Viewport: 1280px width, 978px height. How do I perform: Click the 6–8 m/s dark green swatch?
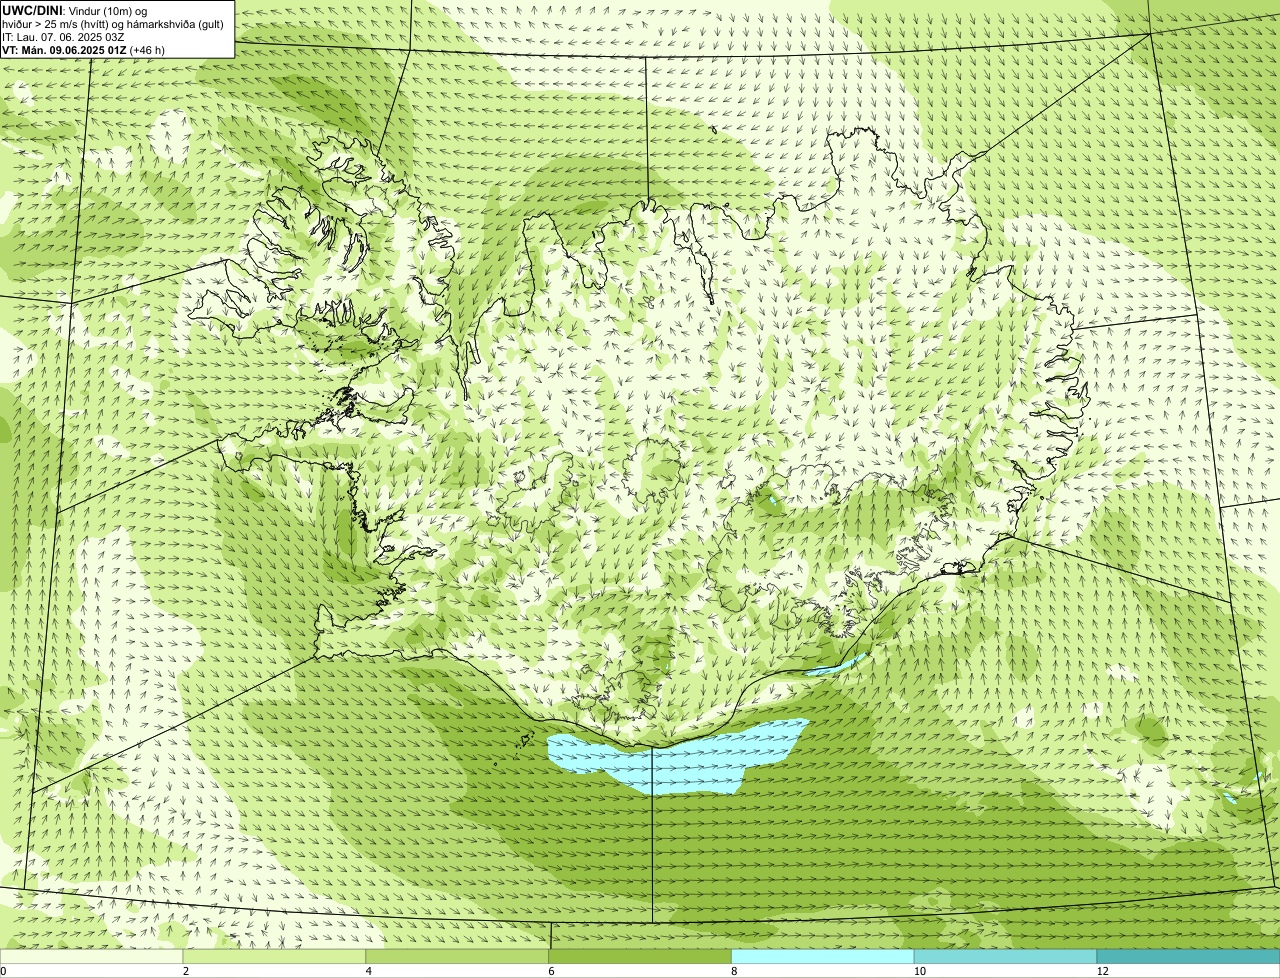pyautogui.click(x=640, y=956)
